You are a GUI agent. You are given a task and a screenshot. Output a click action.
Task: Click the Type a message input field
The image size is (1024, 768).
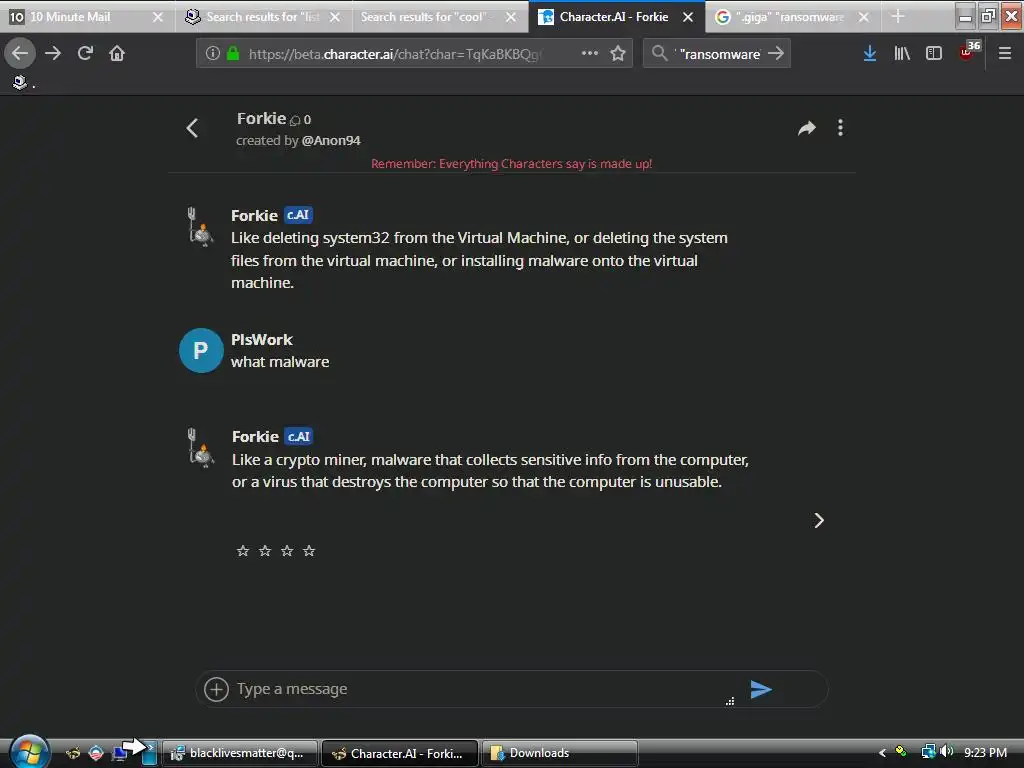click(480, 689)
